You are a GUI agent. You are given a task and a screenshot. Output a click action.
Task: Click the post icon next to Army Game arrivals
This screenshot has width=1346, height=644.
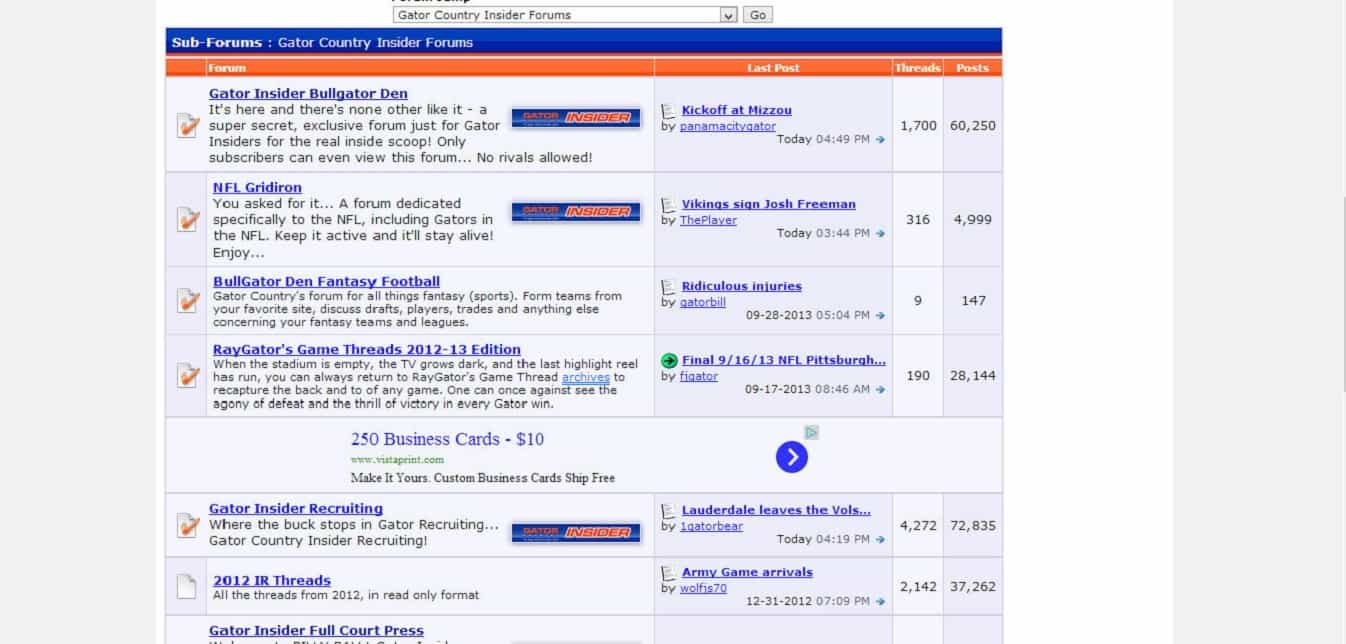(669, 572)
